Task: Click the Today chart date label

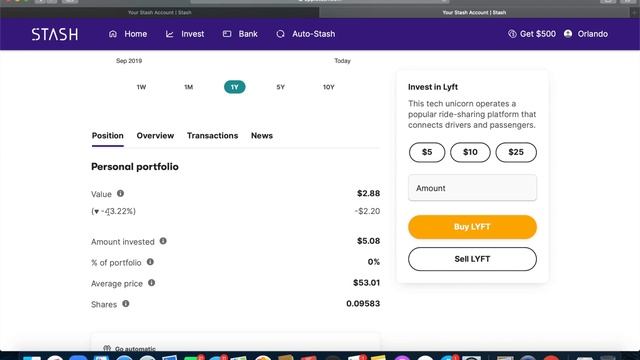Action: point(342,61)
